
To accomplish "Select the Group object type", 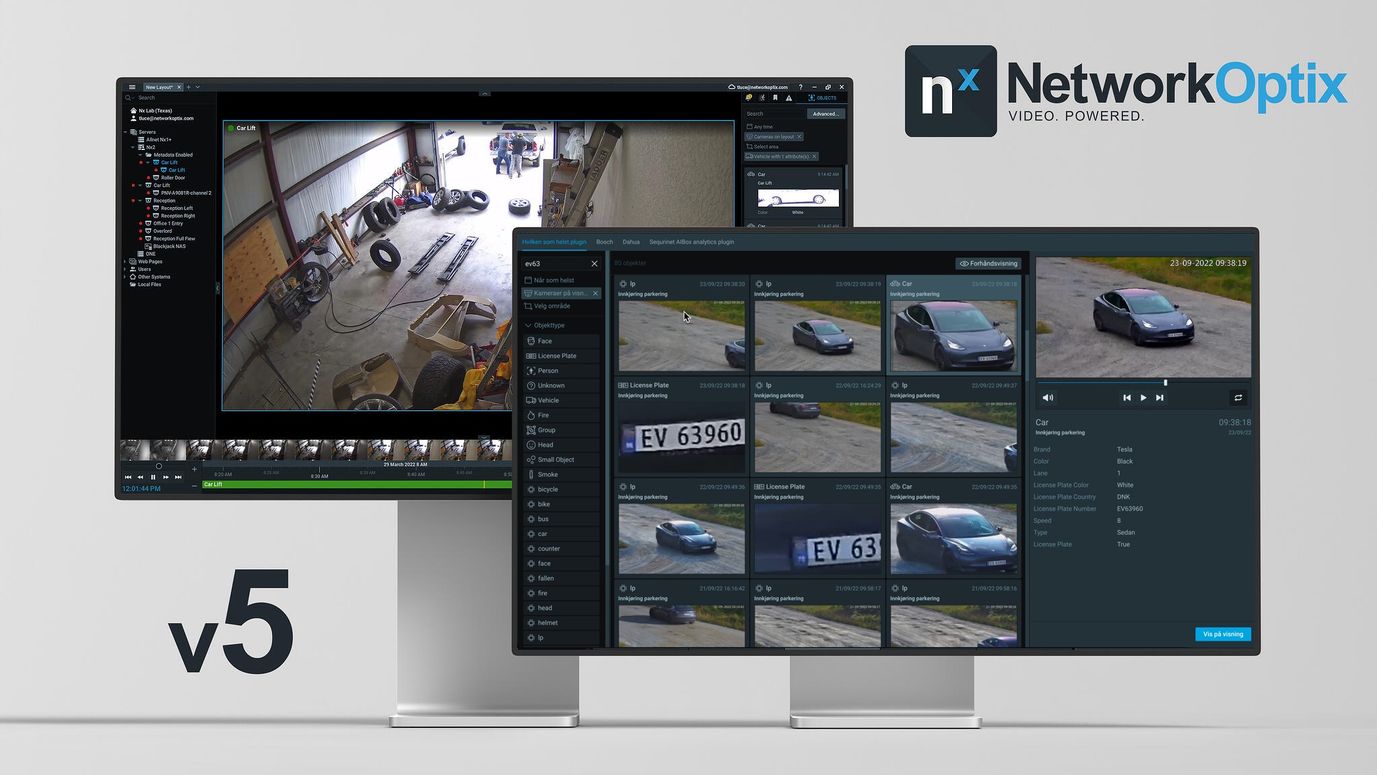I will (x=561, y=430).
